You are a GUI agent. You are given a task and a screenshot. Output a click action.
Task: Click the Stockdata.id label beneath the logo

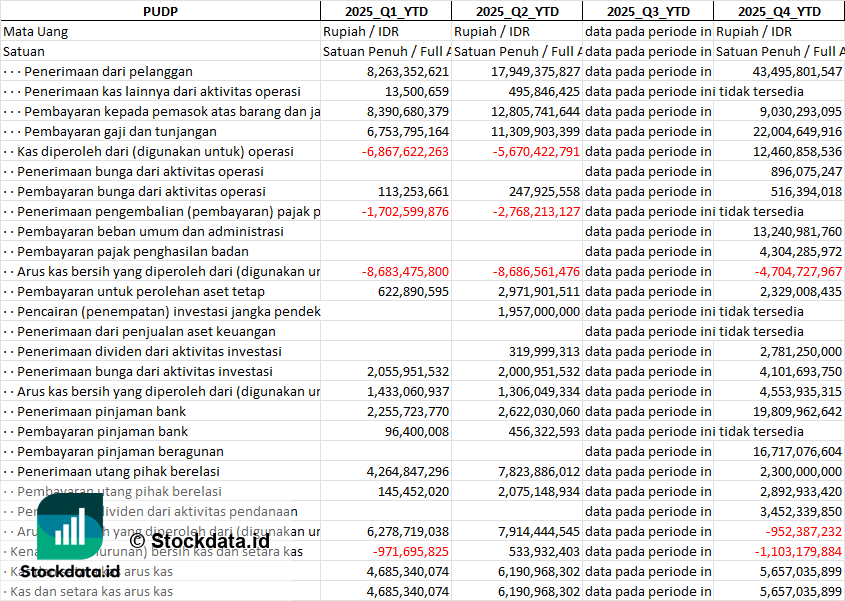70,571
